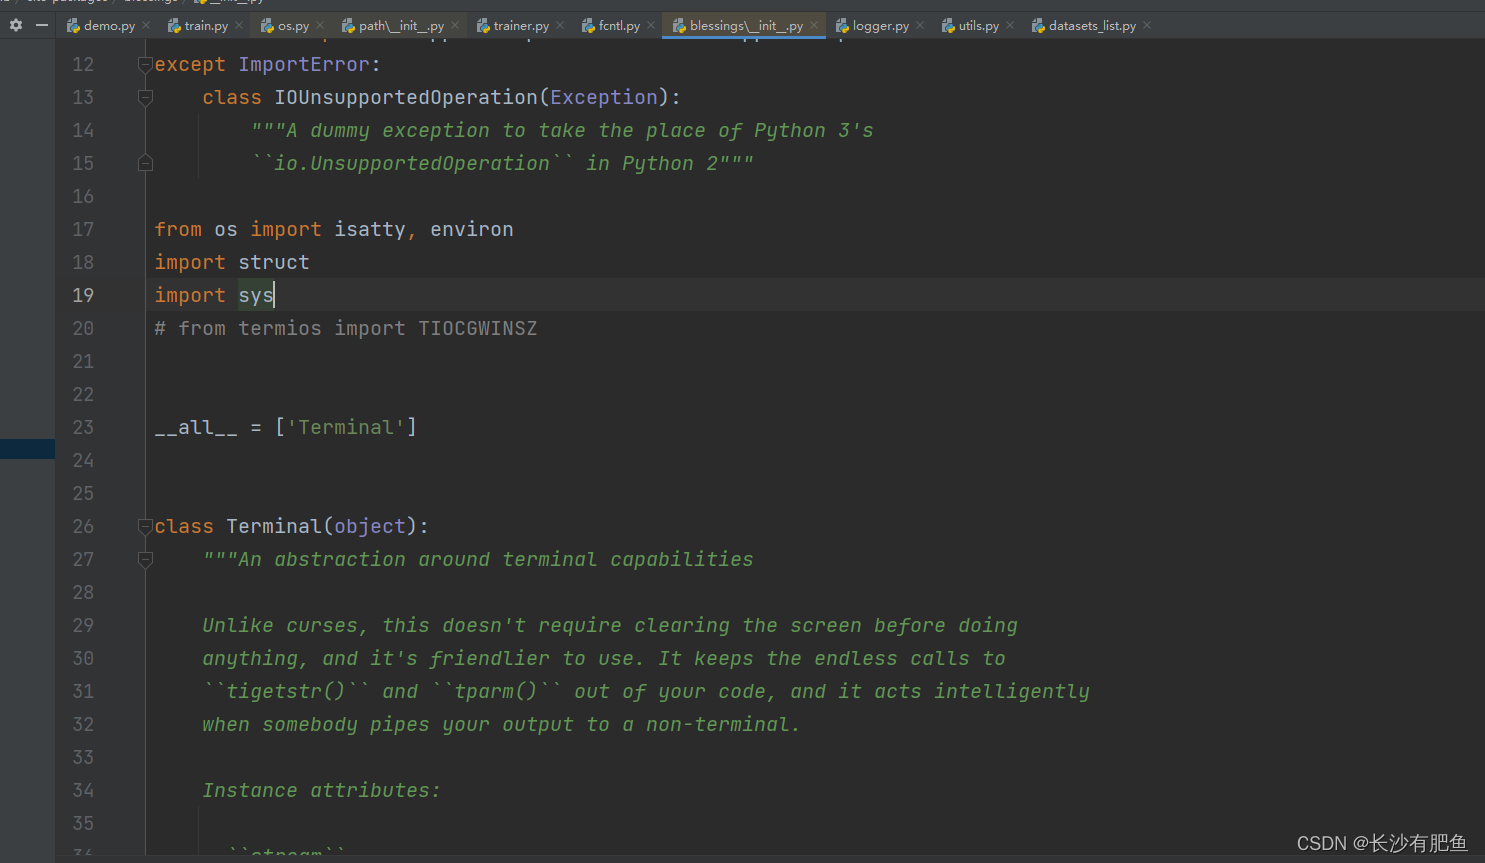Open the utils.py tab
Screen dimensions: 1485x863
(x=979, y=25)
